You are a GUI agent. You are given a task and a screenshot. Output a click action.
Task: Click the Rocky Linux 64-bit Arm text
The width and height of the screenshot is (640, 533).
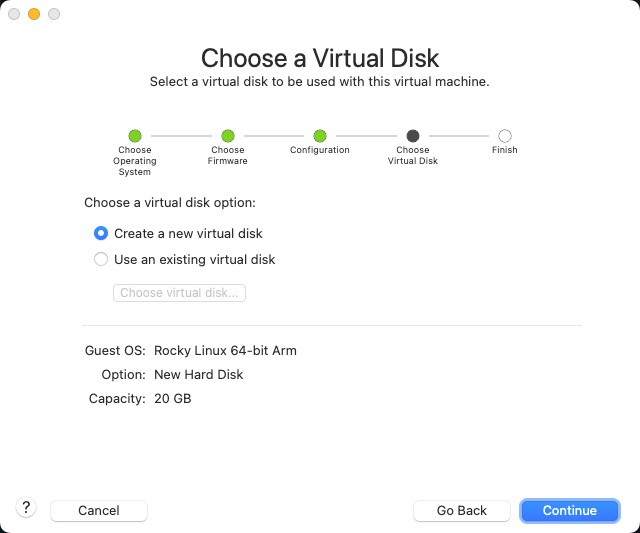pos(225,351)
